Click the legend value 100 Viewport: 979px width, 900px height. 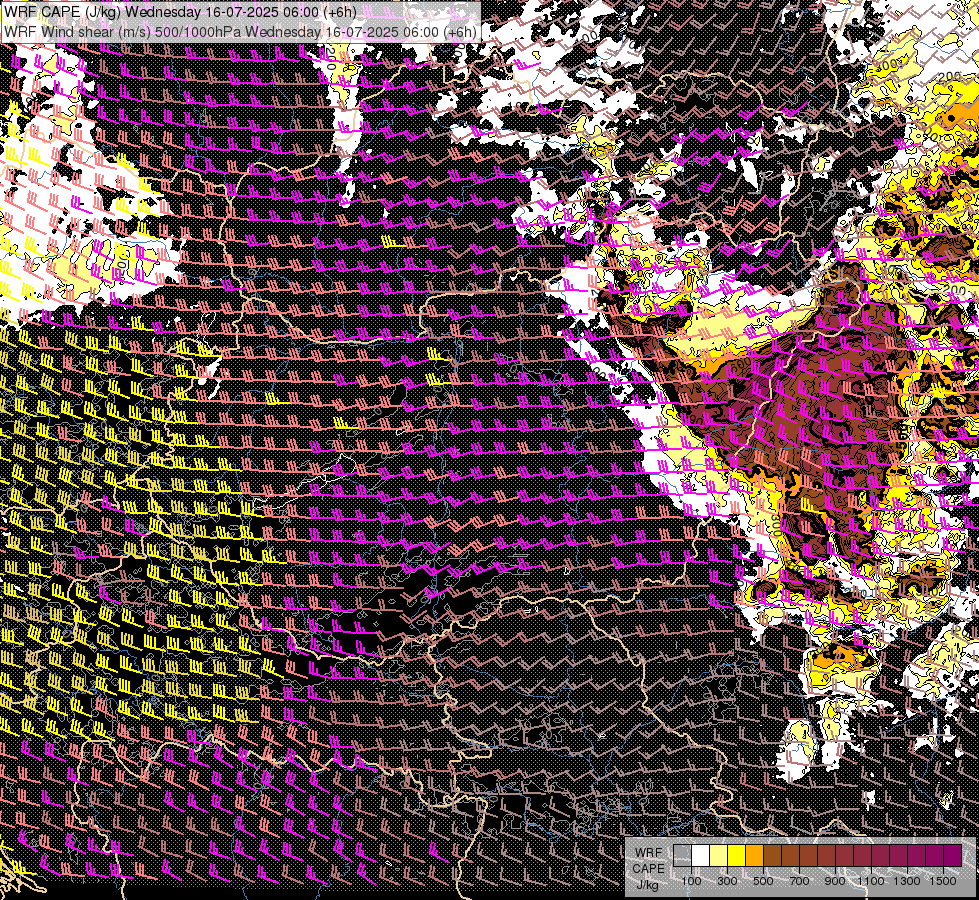pyautogui.click(x=691, y=881)
